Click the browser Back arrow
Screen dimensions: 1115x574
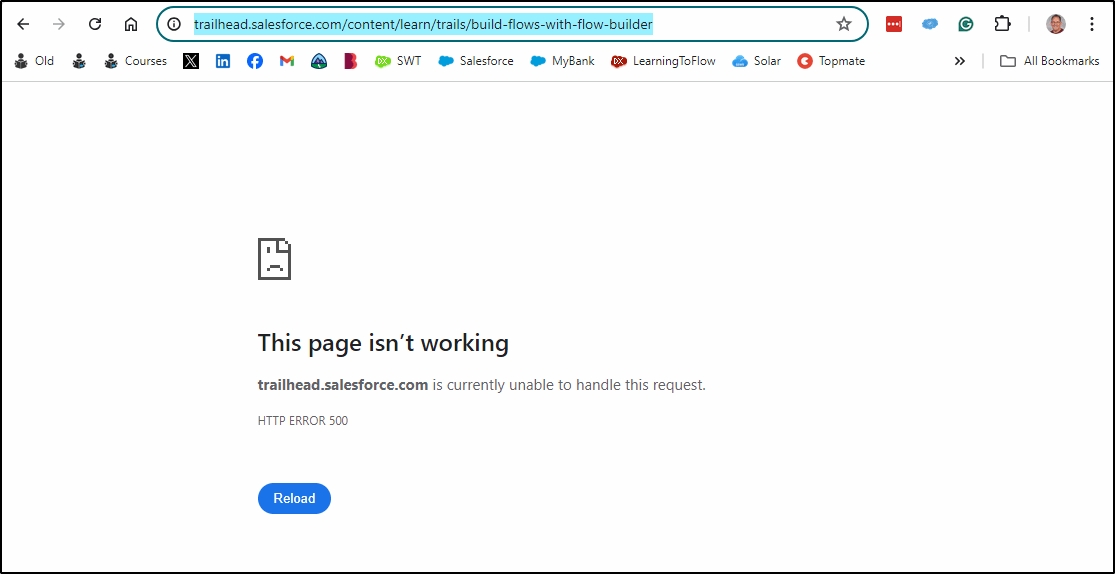(x=23, y=24)
